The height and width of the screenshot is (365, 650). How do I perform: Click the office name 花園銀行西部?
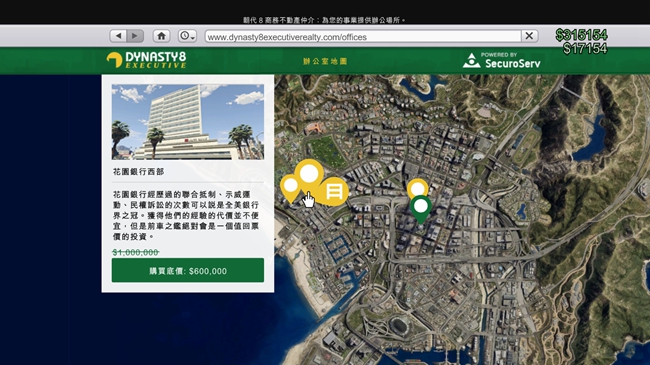click(138, 172)
